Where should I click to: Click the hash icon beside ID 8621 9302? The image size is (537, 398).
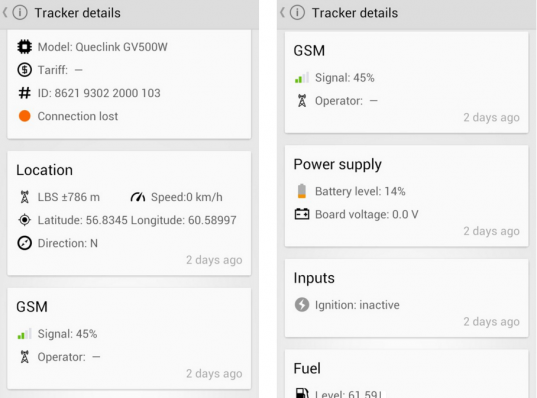(24, 93)
